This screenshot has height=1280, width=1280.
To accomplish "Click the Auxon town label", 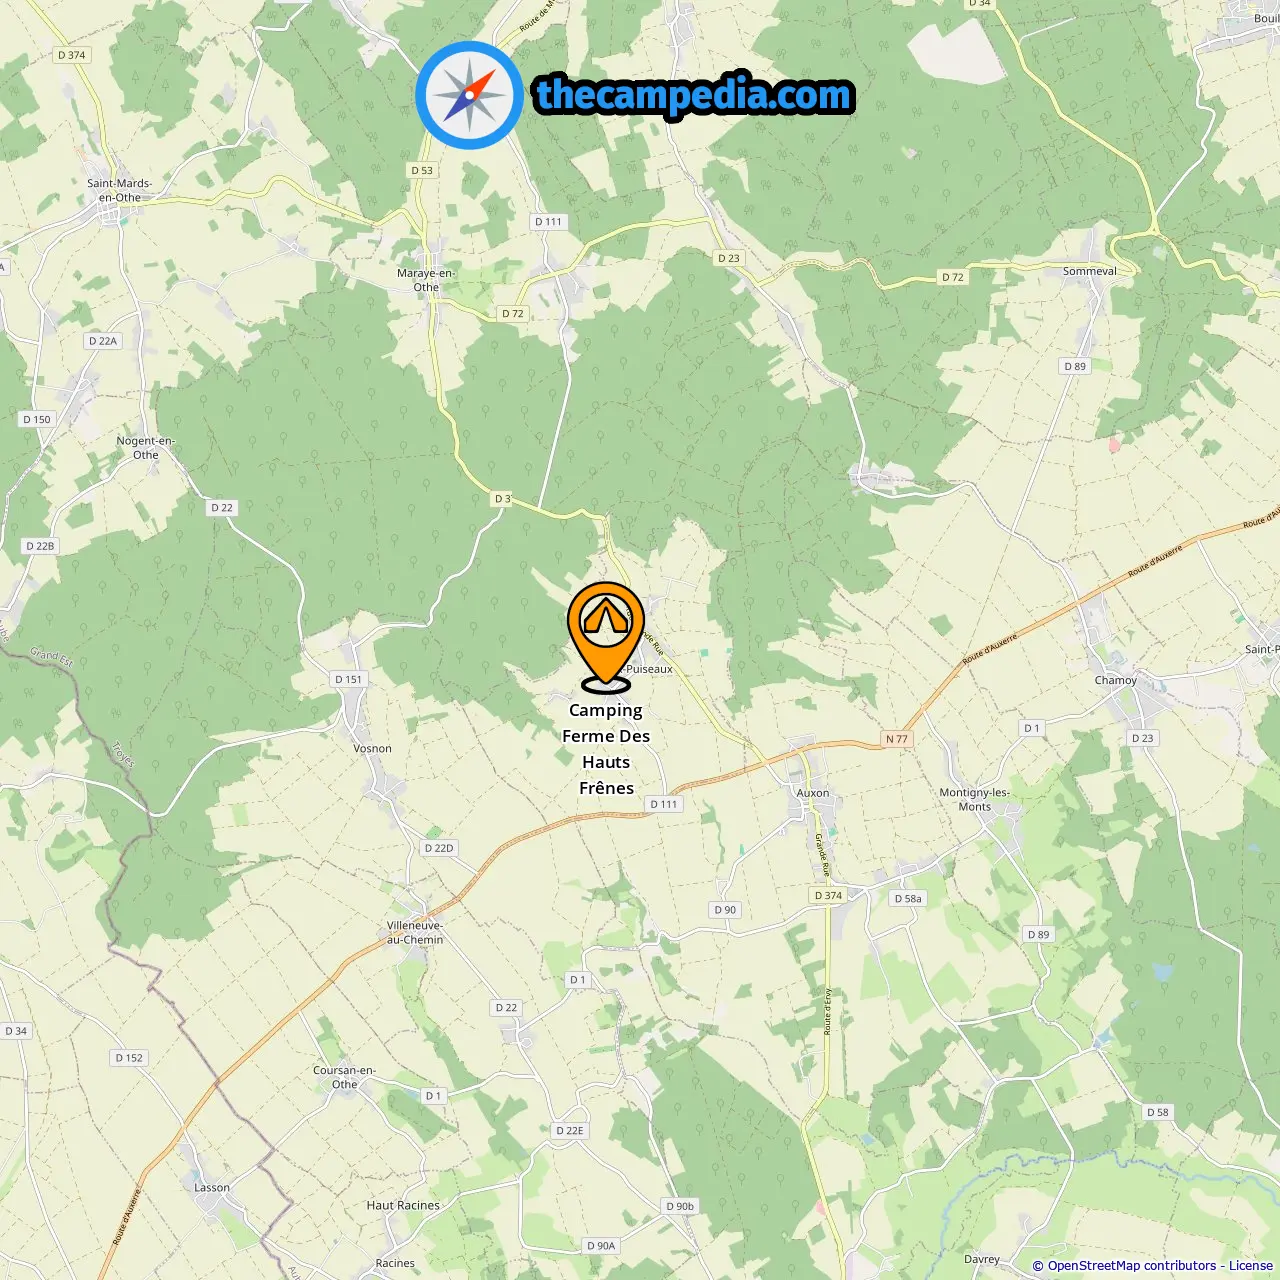I will pos(813,793).
